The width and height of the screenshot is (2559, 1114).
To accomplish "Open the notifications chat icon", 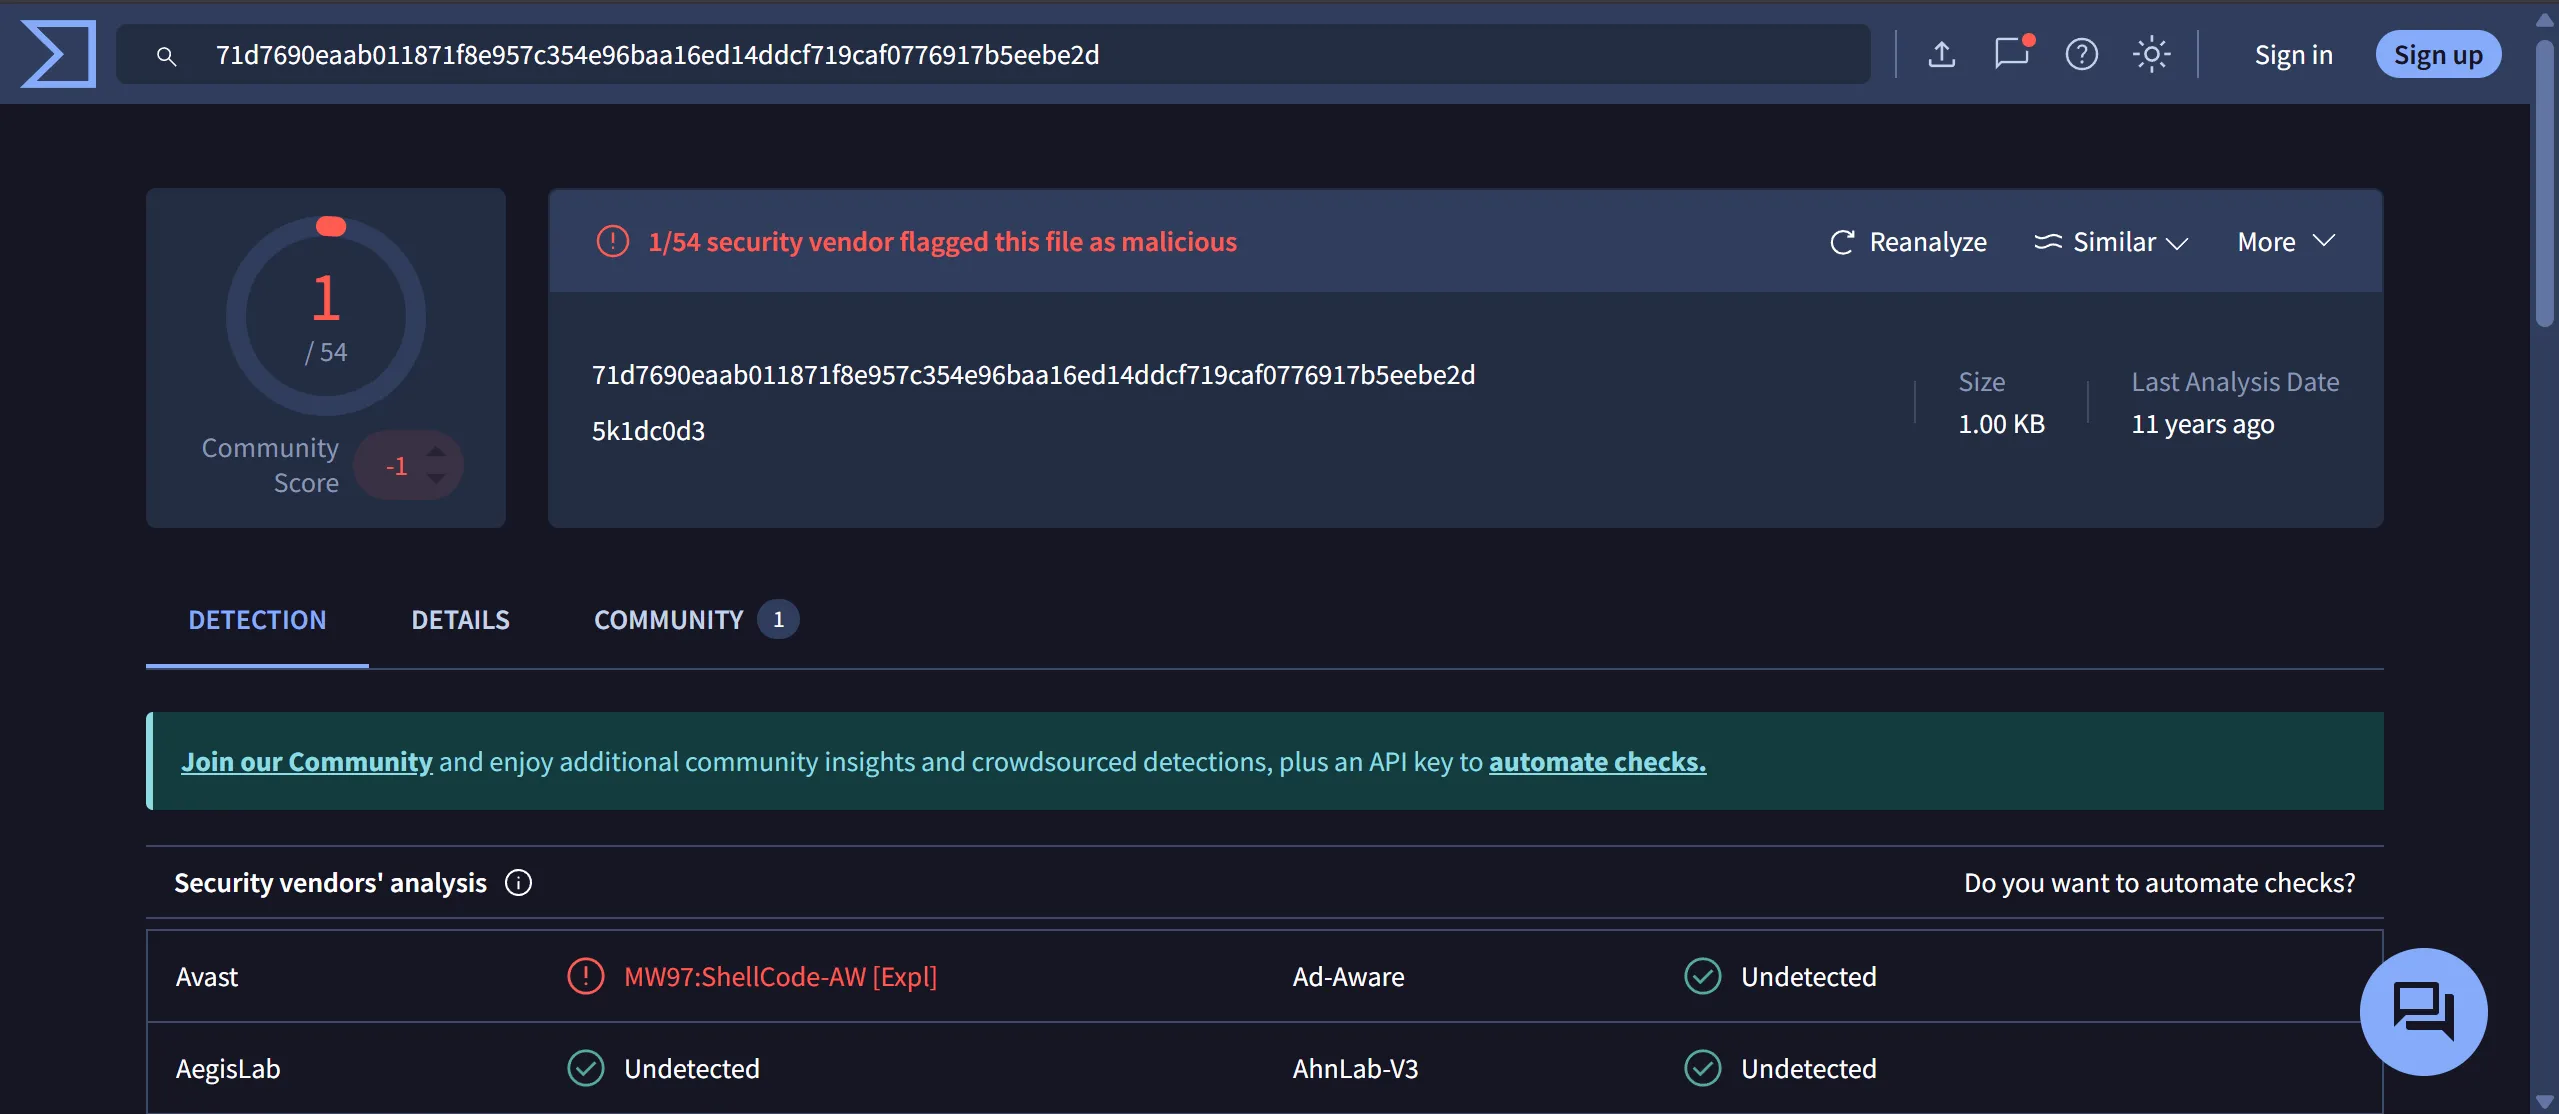I will click(2011, 54).
